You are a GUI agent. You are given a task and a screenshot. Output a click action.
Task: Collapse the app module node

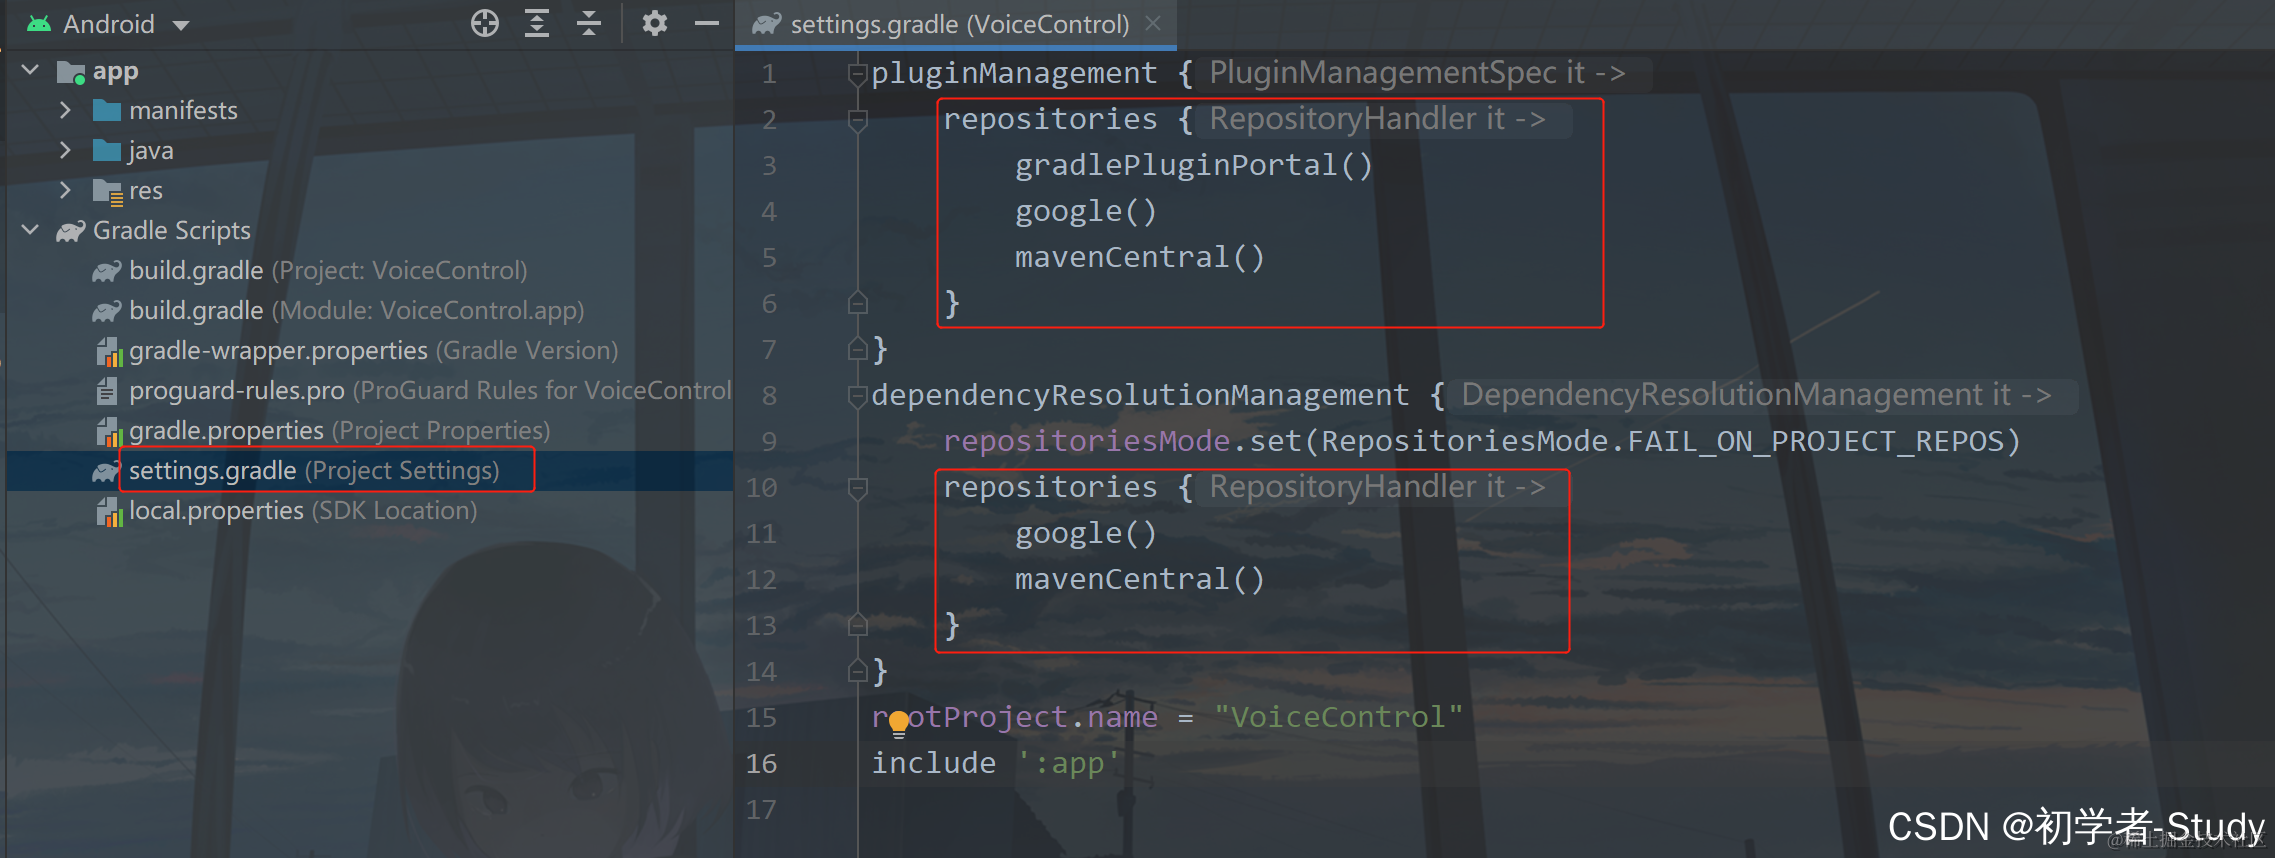30,70
